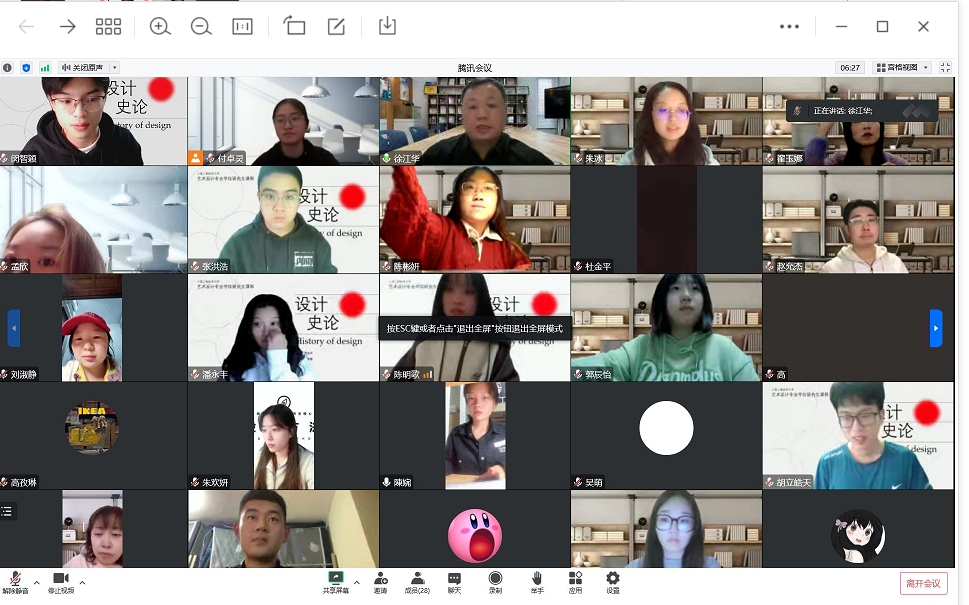Toggle the speaker sound off button
This screenshot has height=605, width=969.
tap(89, 67)
